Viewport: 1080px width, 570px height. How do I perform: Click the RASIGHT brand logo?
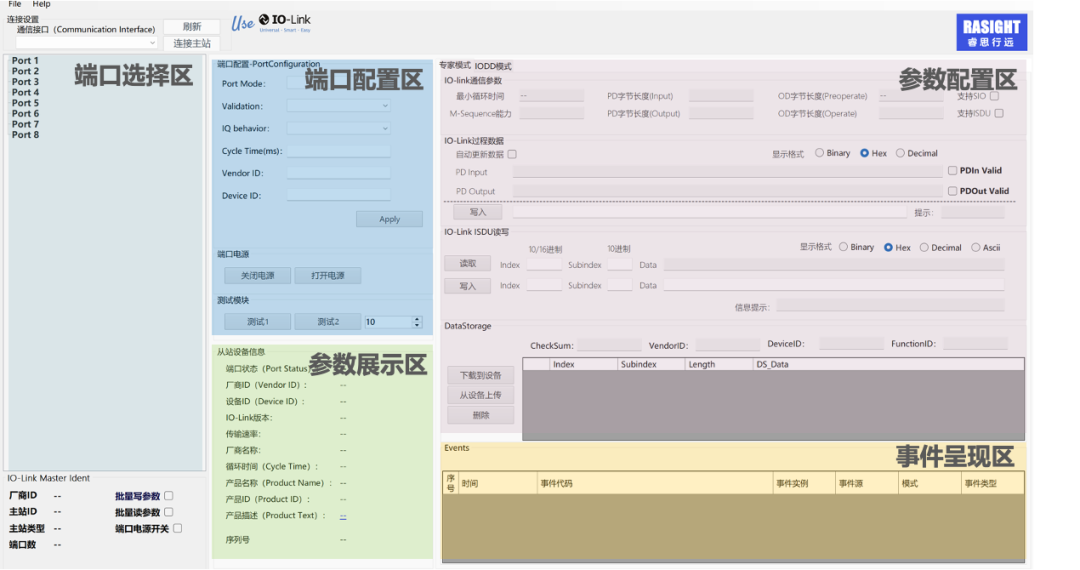pos(991,33)
